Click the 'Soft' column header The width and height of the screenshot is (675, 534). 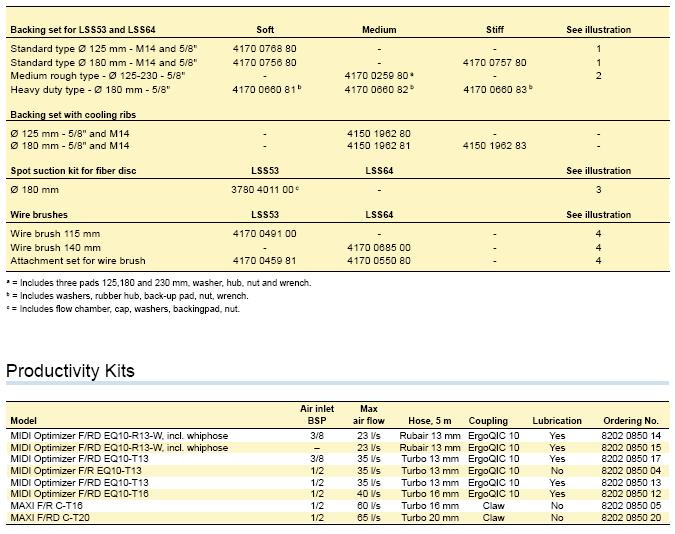point(265,30)
